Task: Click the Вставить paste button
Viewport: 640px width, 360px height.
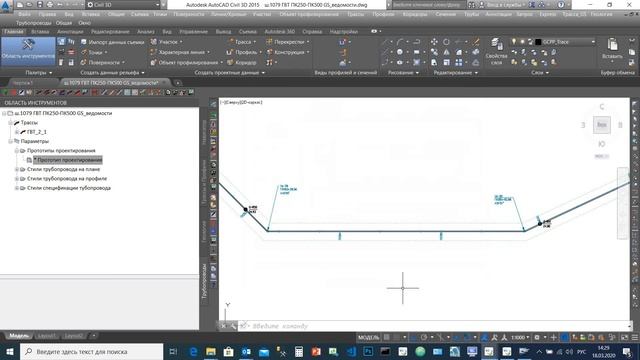Action: click(612, 49)
